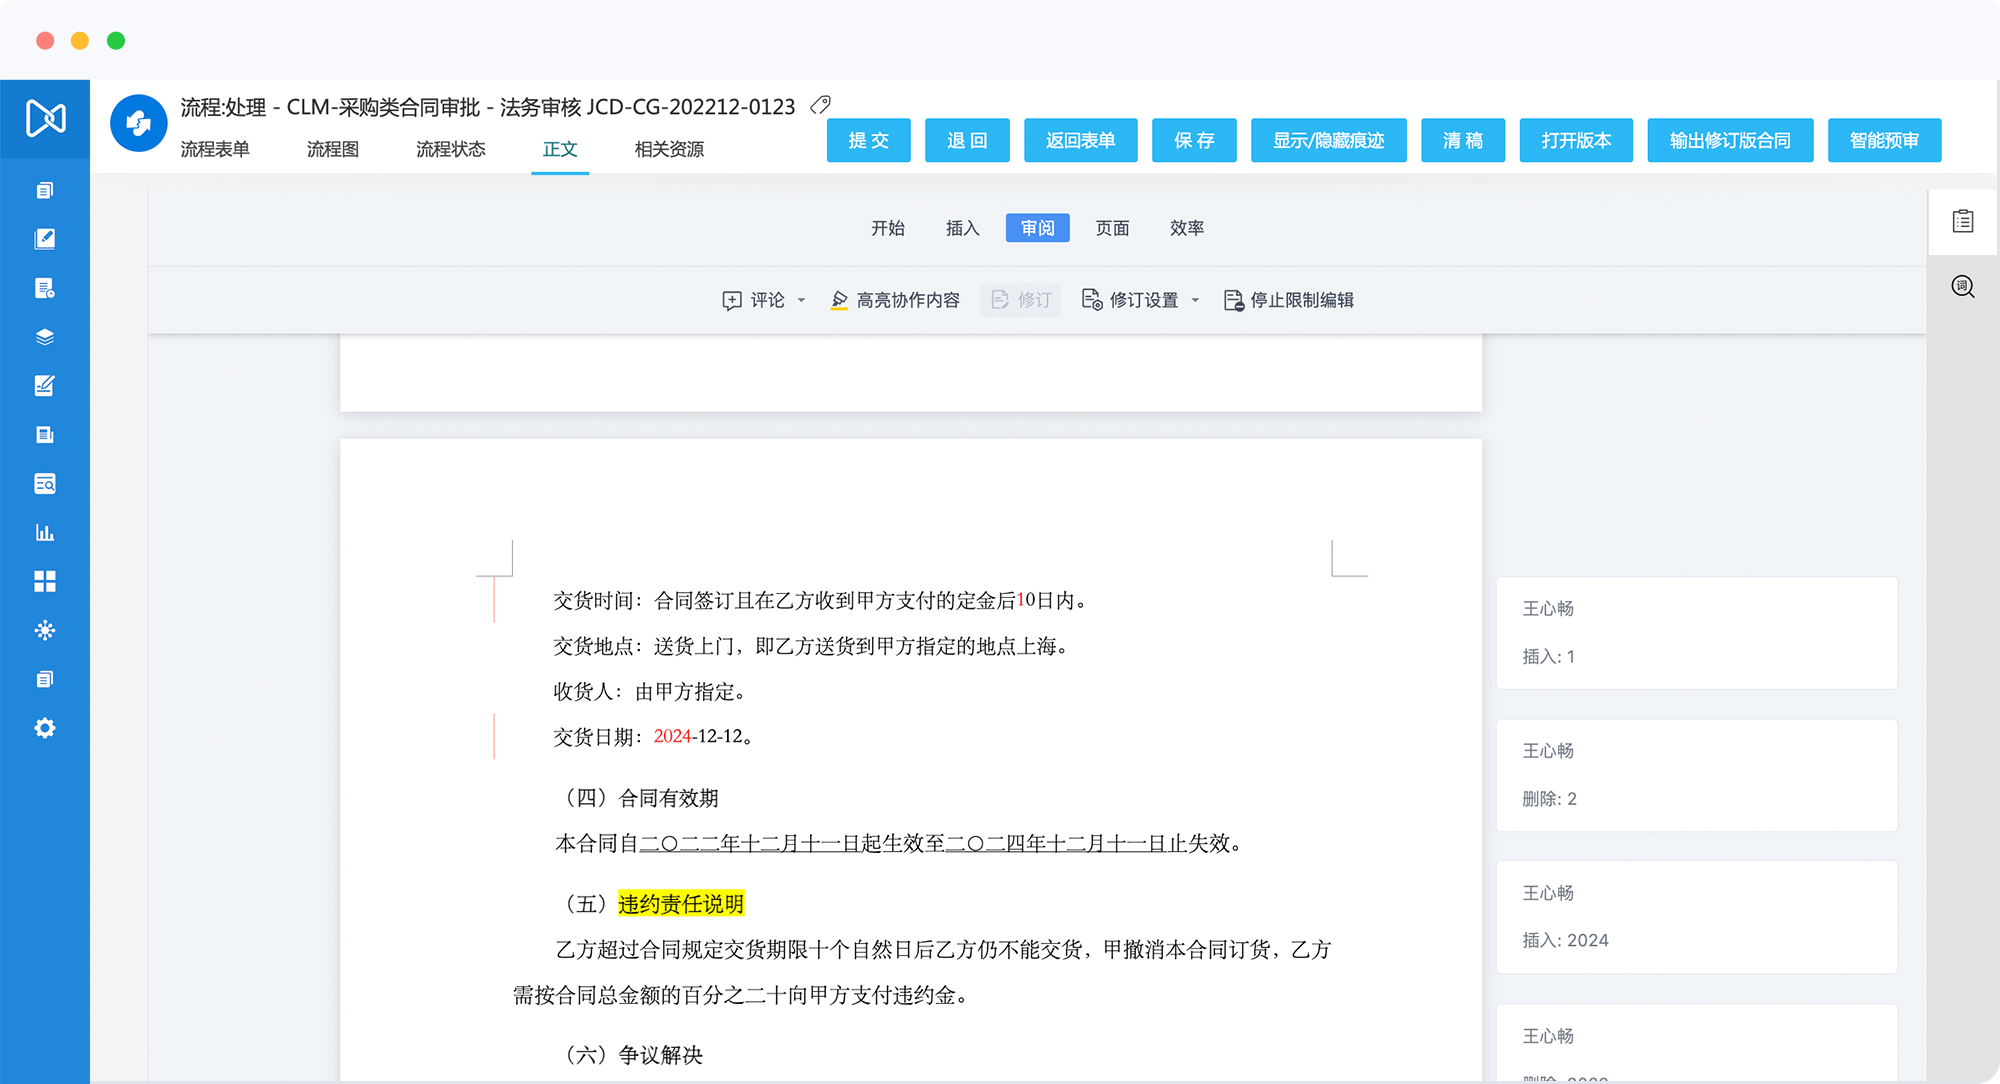The image size is (2000, 1084).
Task: Switch to the 流程图 tab
Action: pos(332,149)
